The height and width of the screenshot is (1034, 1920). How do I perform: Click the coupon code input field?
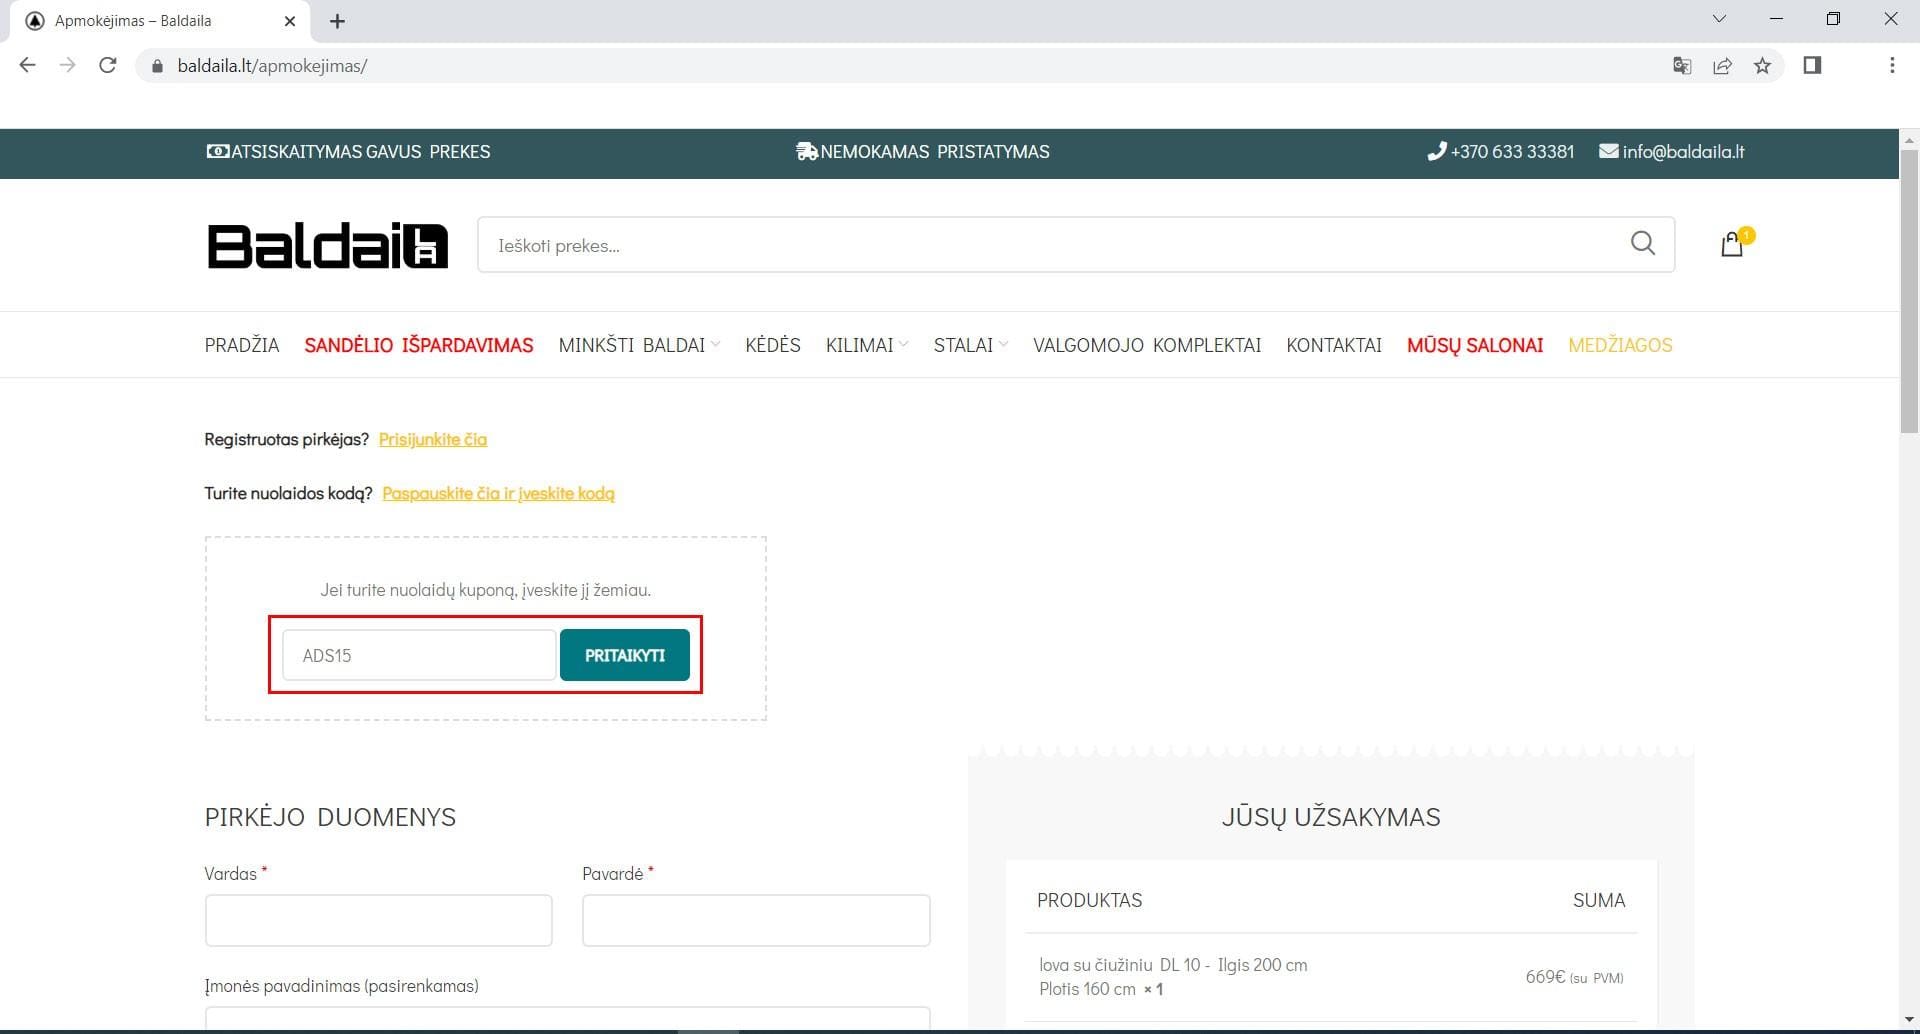pyautogui.click(x=418, y=656)
